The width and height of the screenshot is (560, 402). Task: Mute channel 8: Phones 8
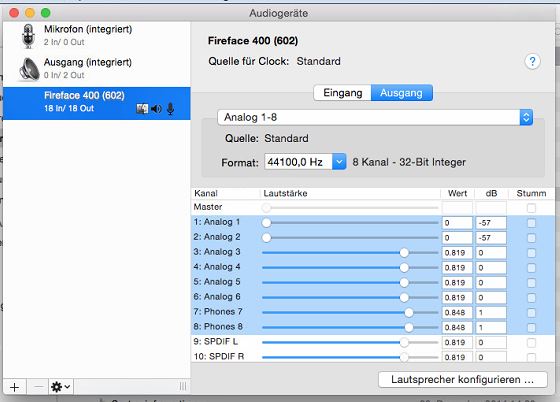pos(531,328)
